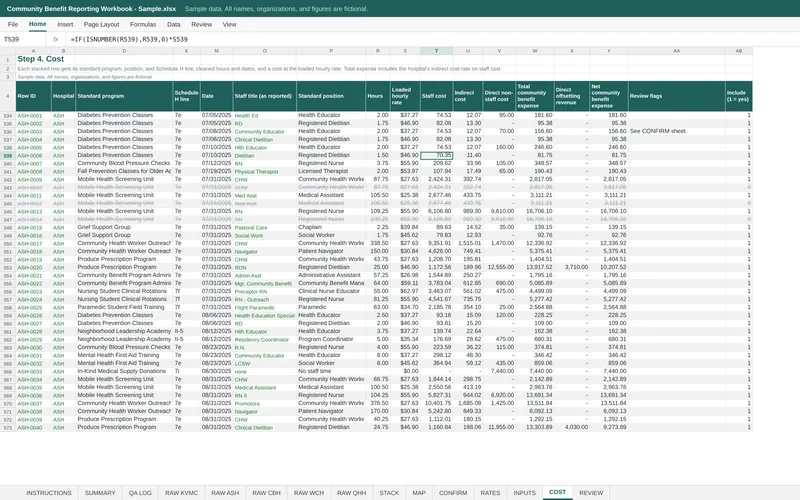Click the 'Include (1 = yes)' header cell
The height and width of the screenshot is (500, 800).
(x=739, y=96)
